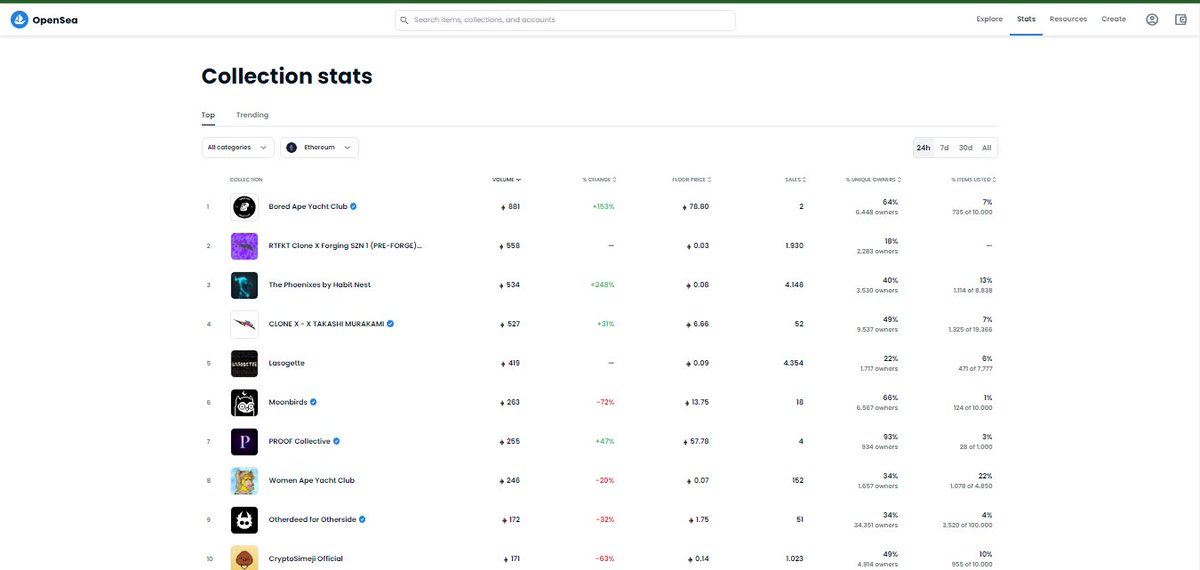Open CryptoSimeji Official link
1200x570 pixels.
pos(306,558)
